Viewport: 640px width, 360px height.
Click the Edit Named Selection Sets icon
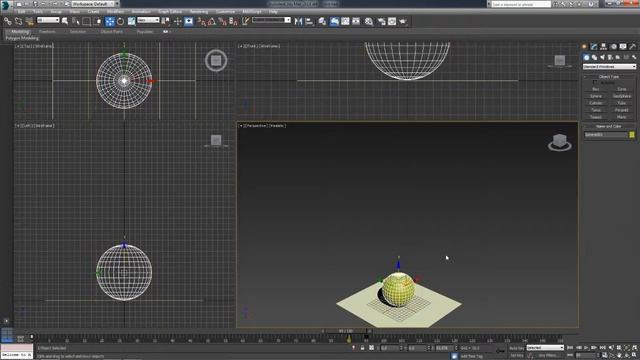pyautogui.click(x=245, y=21)
